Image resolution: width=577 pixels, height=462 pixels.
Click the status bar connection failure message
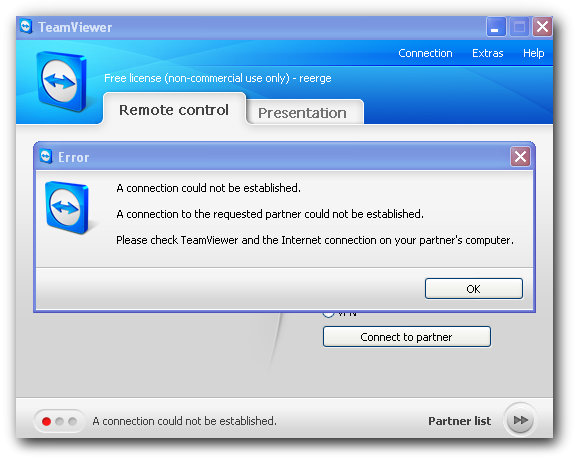pos(184,421)
